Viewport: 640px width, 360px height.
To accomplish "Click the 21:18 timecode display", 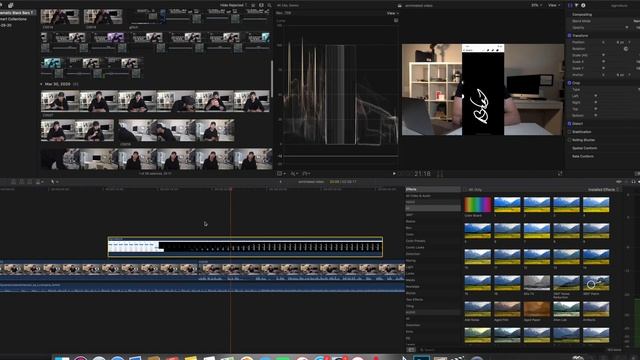I will click(422, 173).
